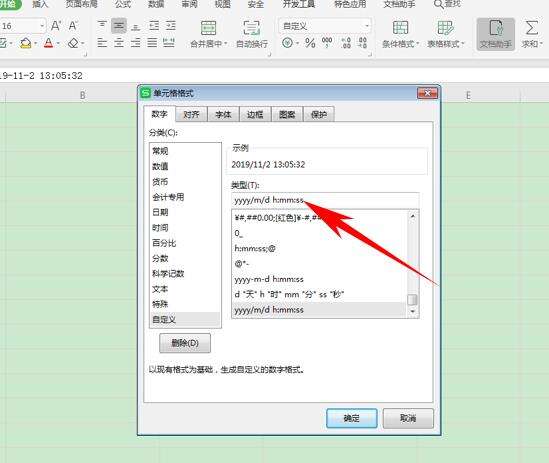Open the conditional formatting icon
Screen dimensions: 549x463
coord(400,28)
